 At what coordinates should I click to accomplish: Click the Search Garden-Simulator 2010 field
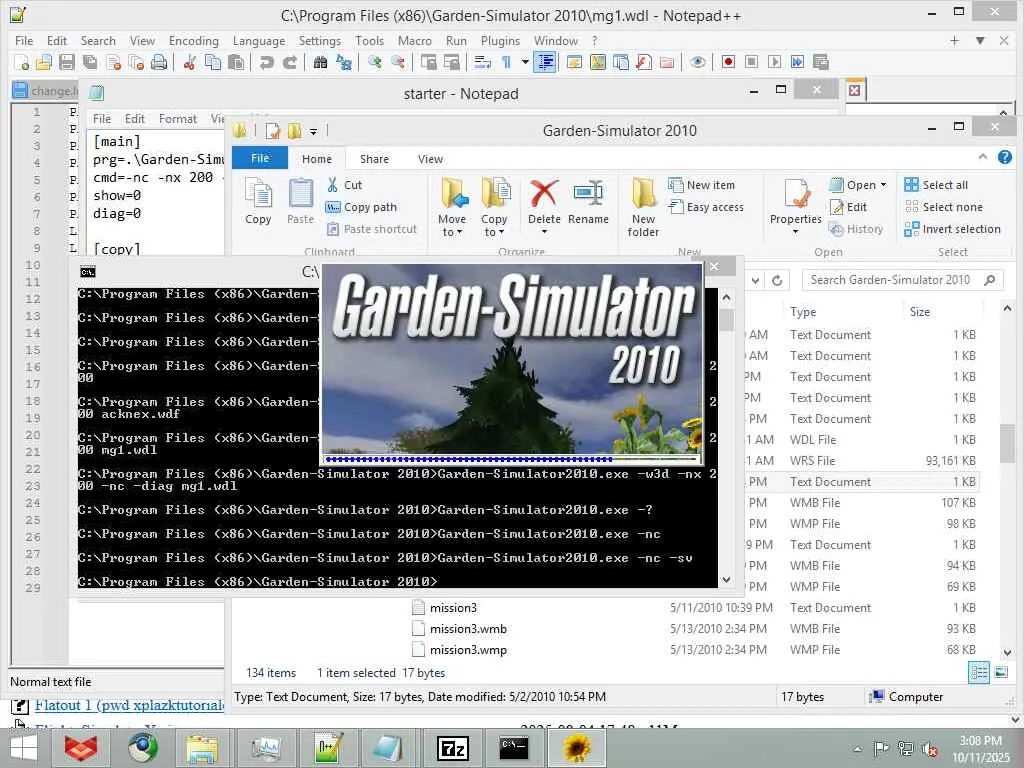point(902,280)
